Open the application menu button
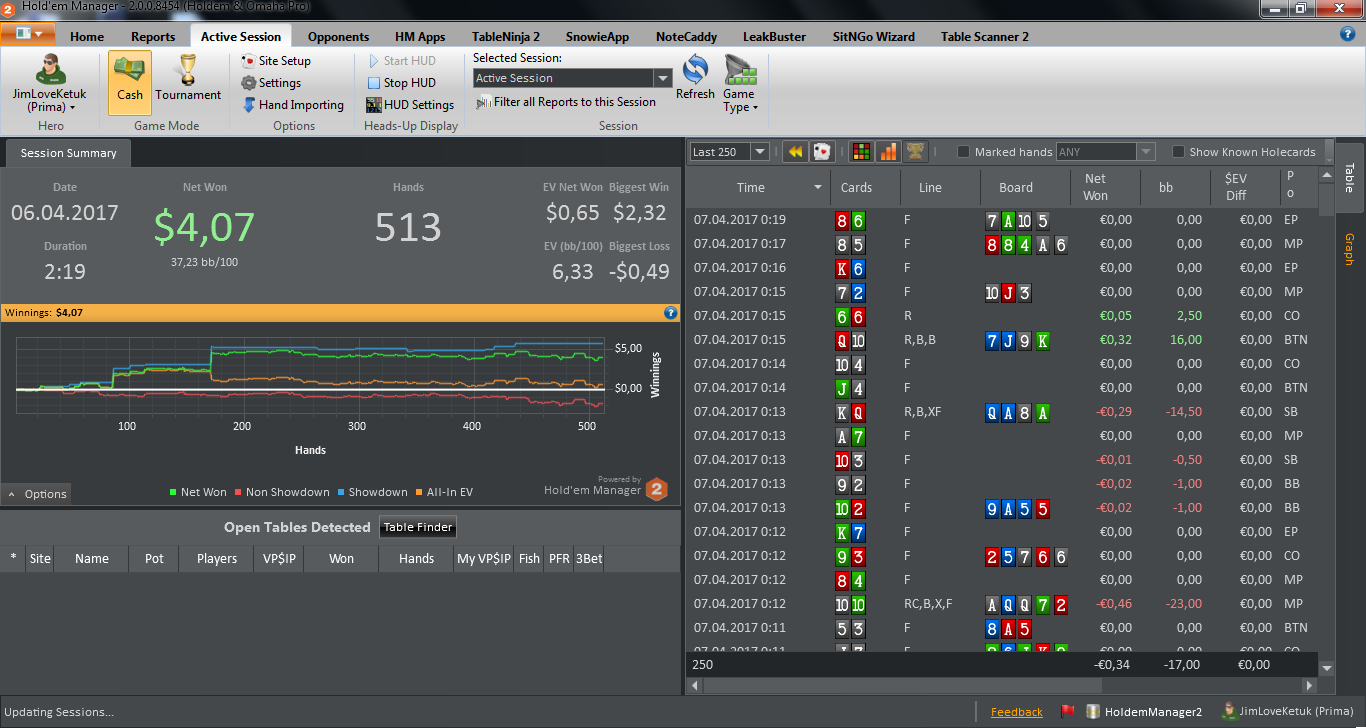 coord(28,33)
